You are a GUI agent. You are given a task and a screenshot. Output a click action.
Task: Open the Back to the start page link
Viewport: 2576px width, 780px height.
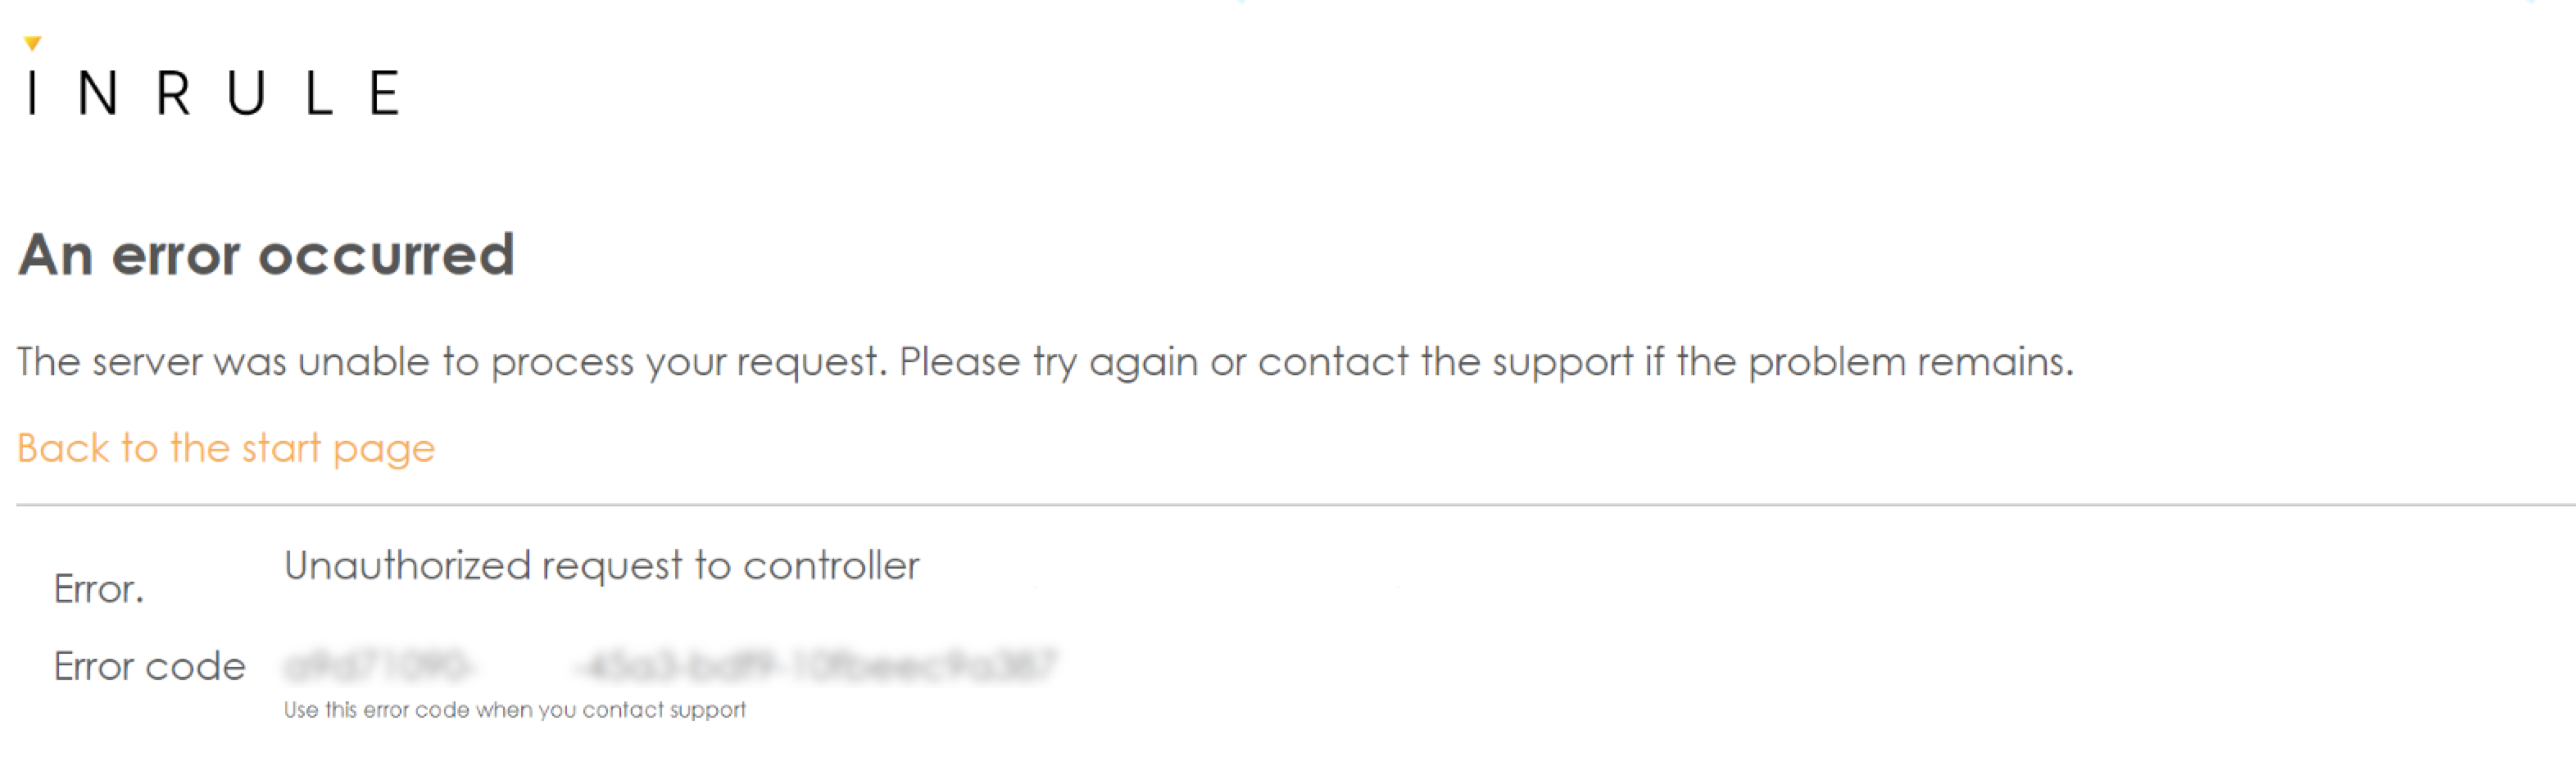pos(225,447)
